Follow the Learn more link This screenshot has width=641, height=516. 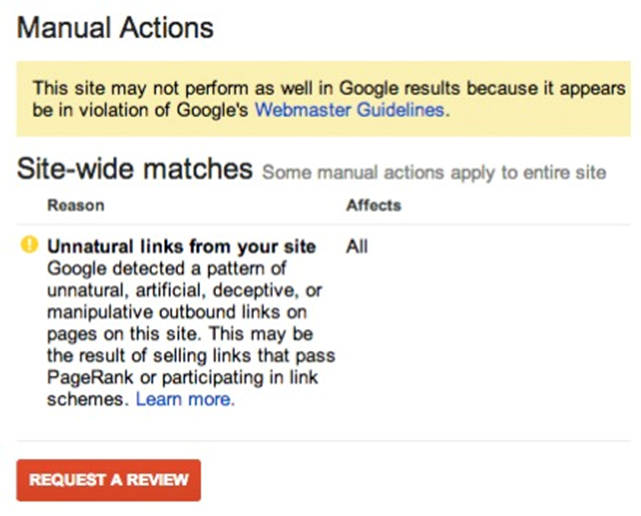pyautogui.click(x=185, y=399)
